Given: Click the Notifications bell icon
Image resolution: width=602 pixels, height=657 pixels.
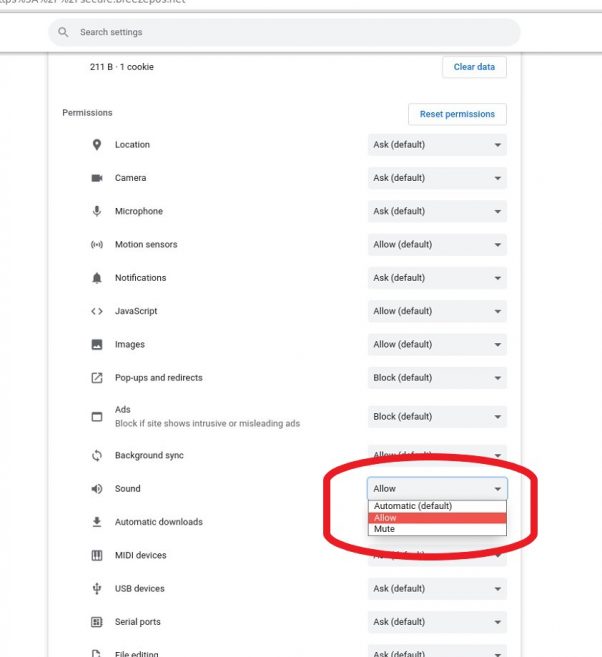Looking at the screenshot, I should click(97, 278).
